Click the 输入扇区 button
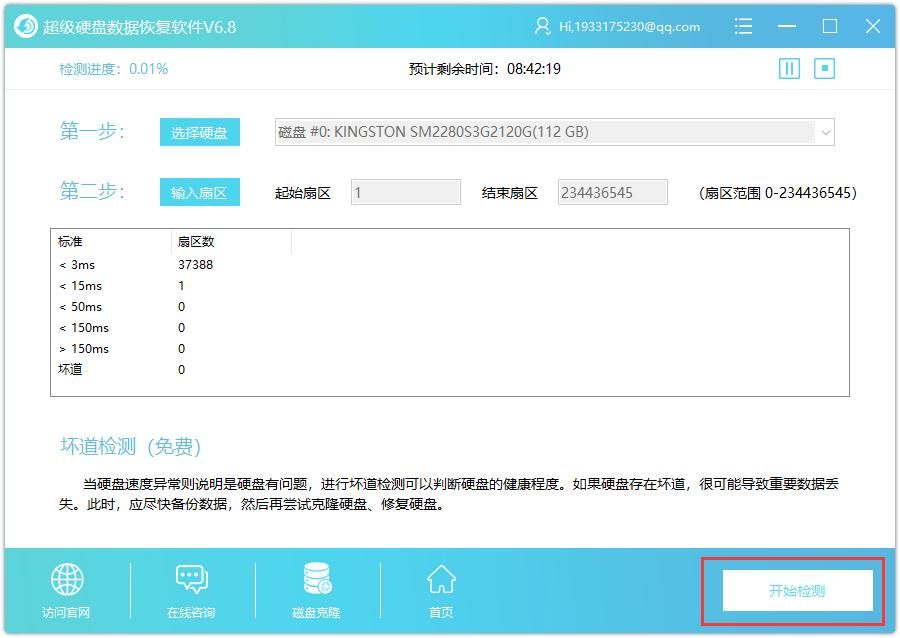Image resolution: width=900 pixels, height=638 pixels. pos(199,192)
